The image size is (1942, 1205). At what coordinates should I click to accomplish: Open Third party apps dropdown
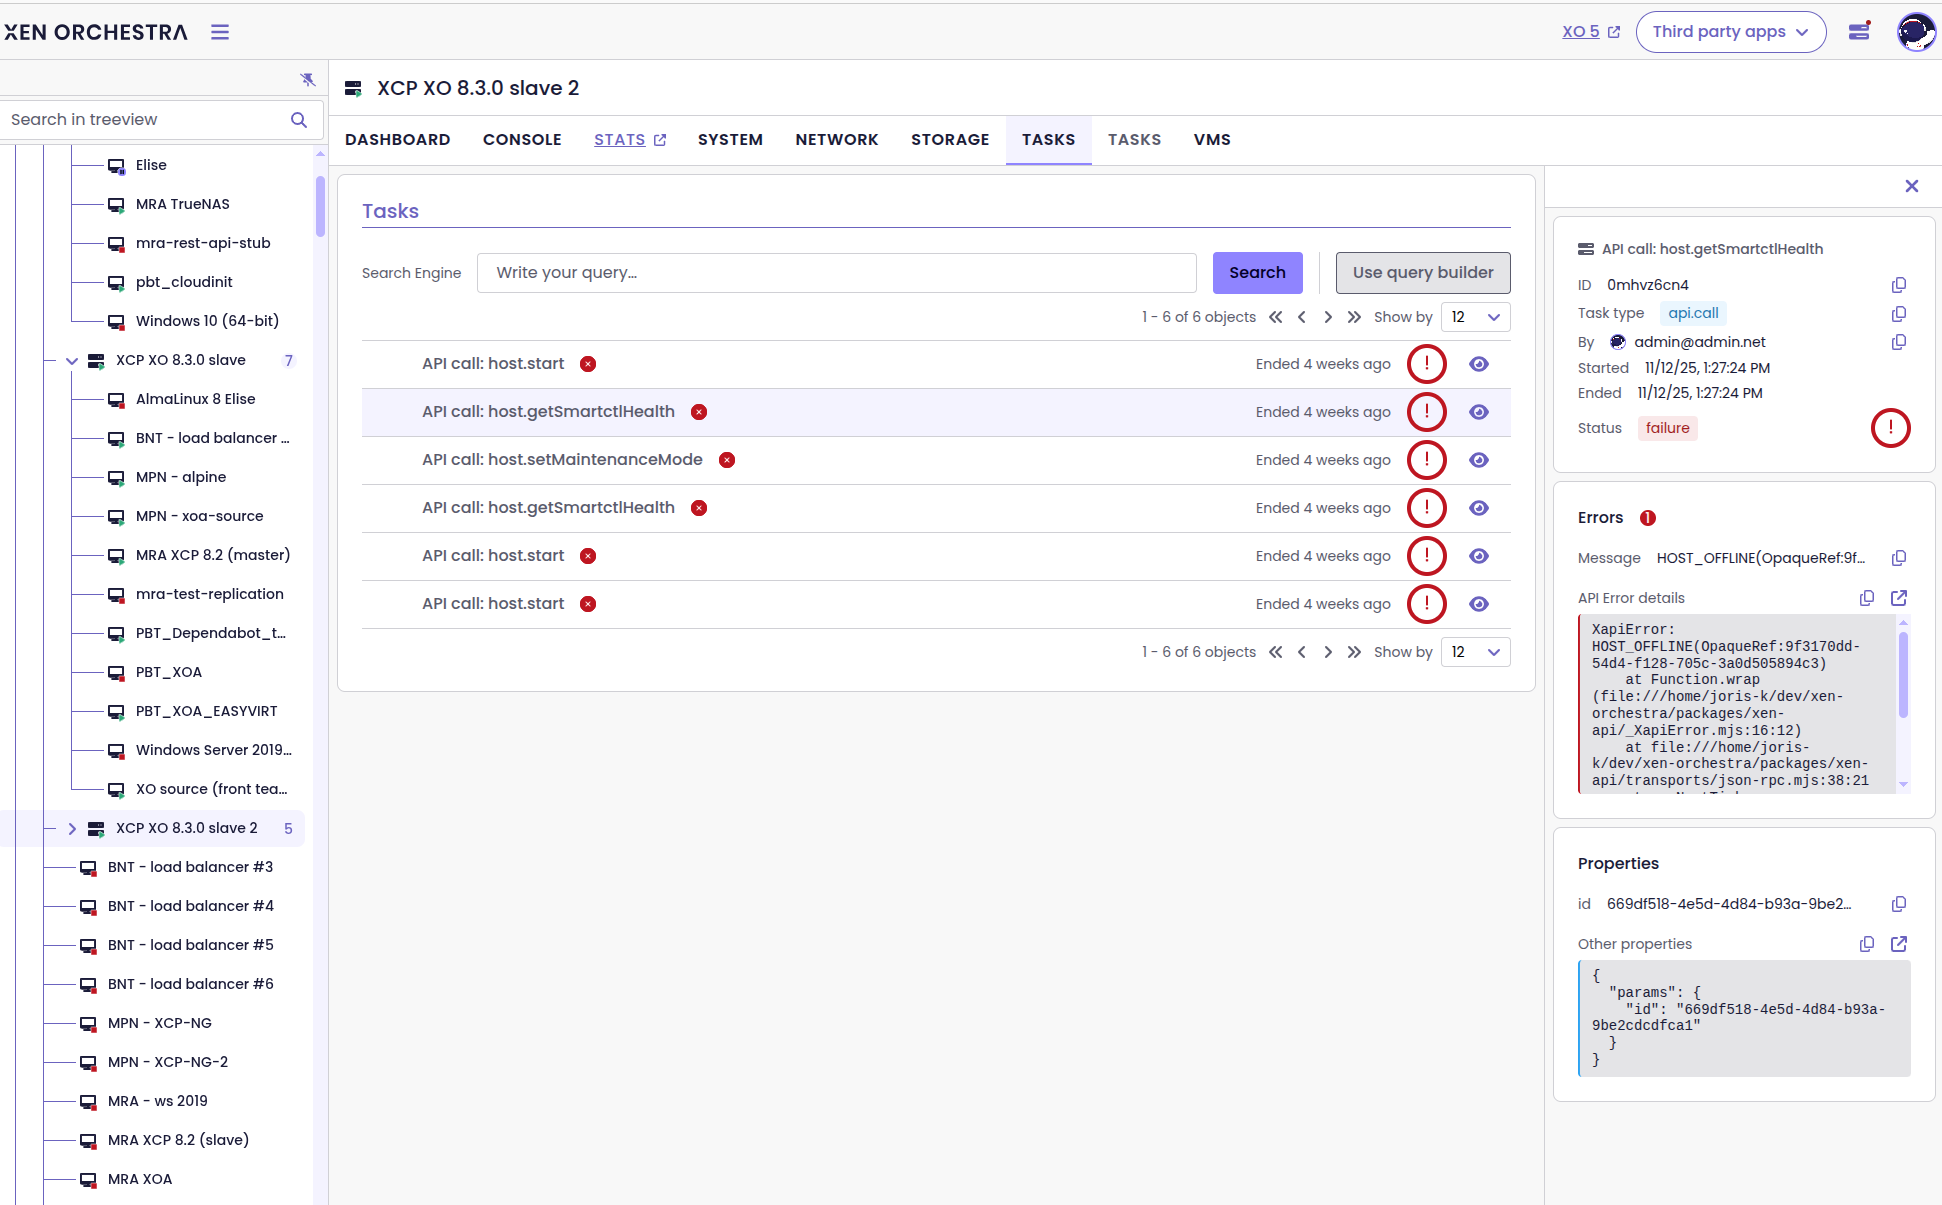(x=1730, y=32)
